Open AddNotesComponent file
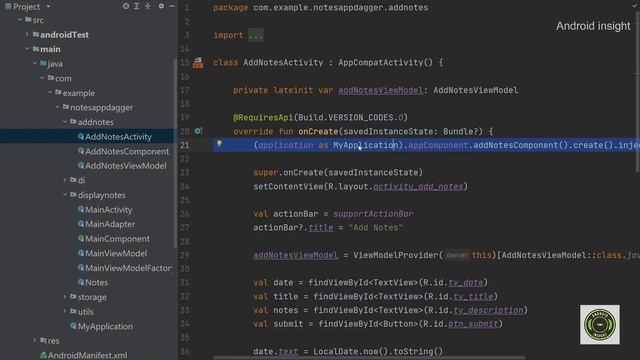Screen dimensions: 640x360 pyautogui.click(x=127, y=151)
